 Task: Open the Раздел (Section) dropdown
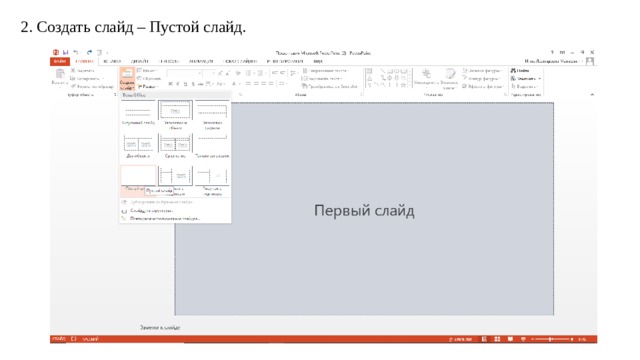(147, 87)
